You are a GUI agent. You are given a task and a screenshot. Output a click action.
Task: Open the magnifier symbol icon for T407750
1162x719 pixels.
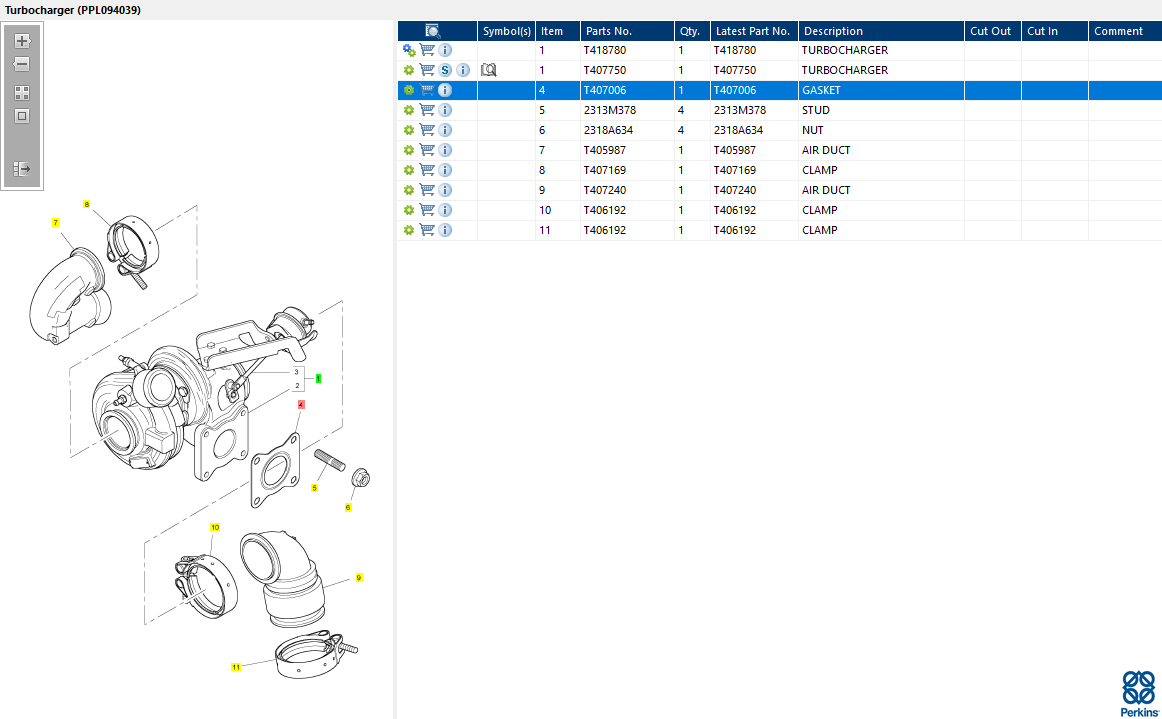point(488,70)
